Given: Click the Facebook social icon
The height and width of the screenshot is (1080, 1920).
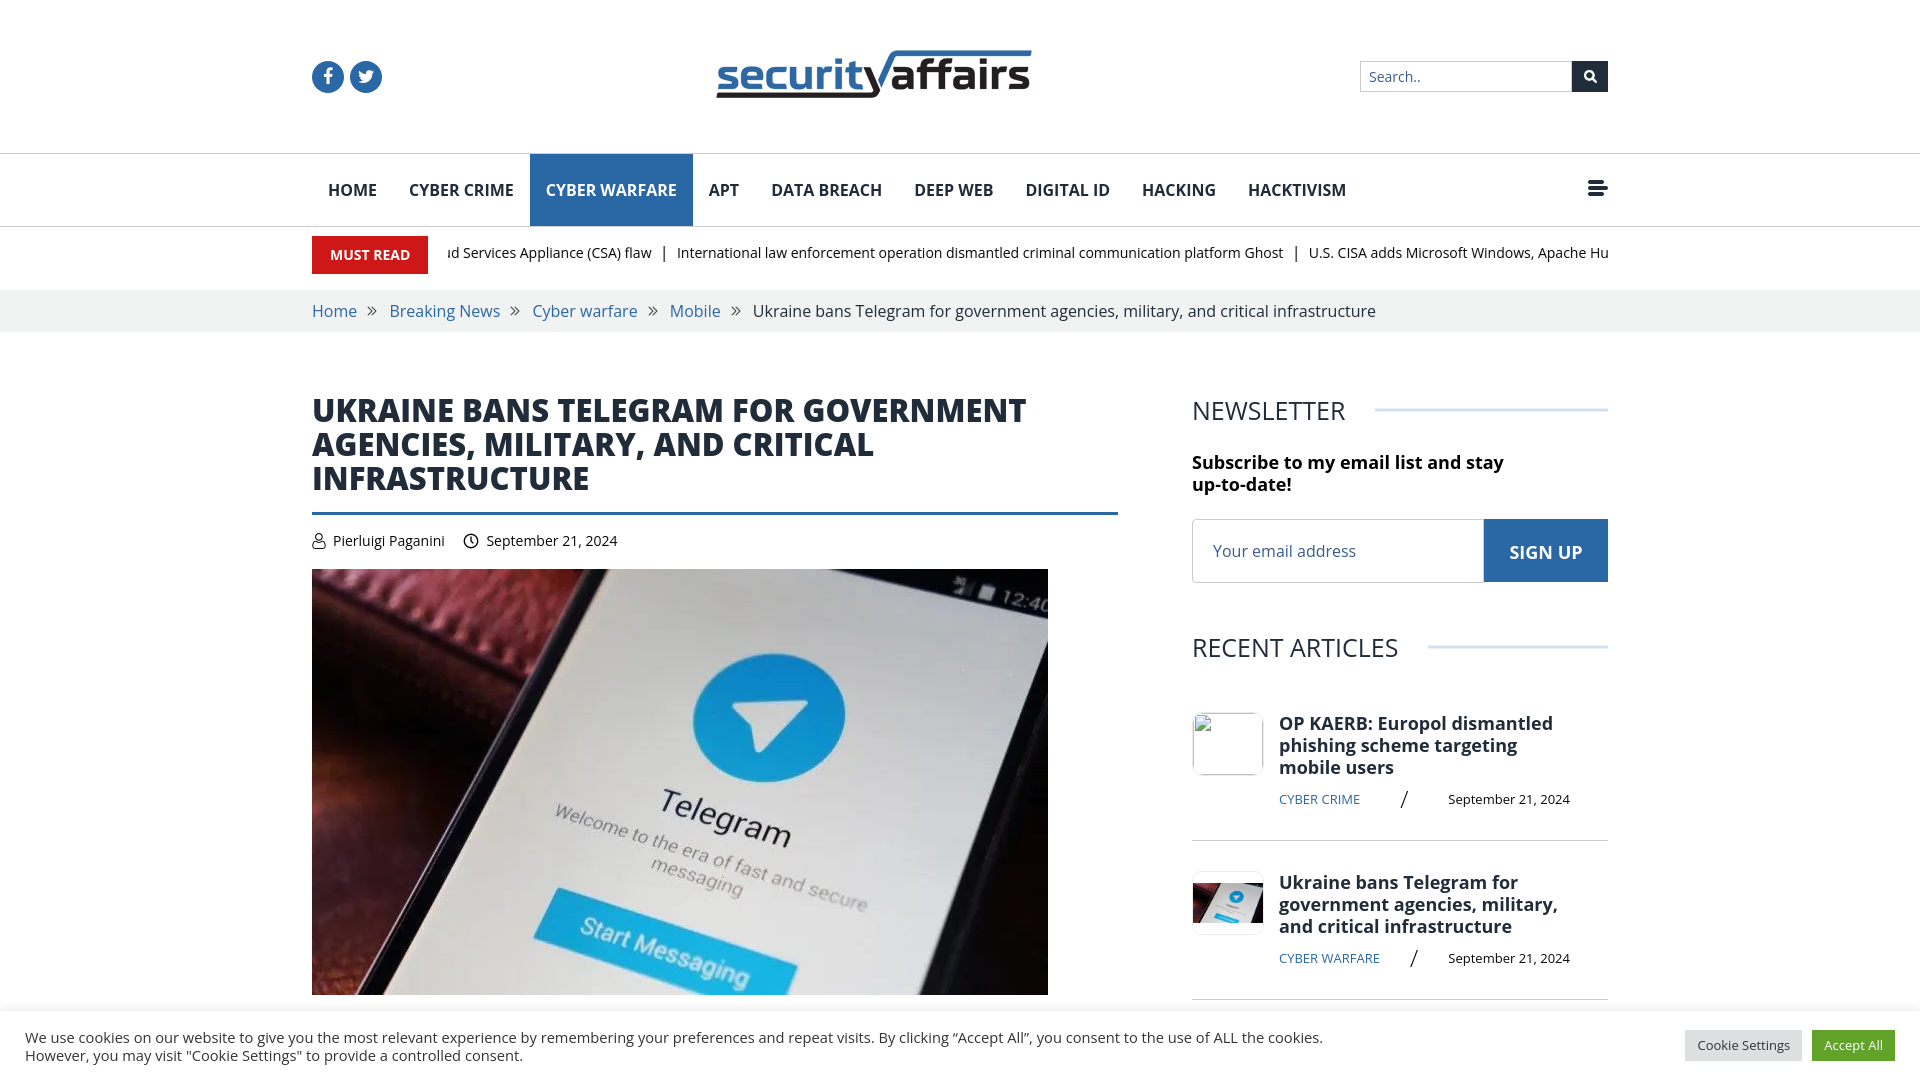Looking at the screenshot, I should (328, 75).
